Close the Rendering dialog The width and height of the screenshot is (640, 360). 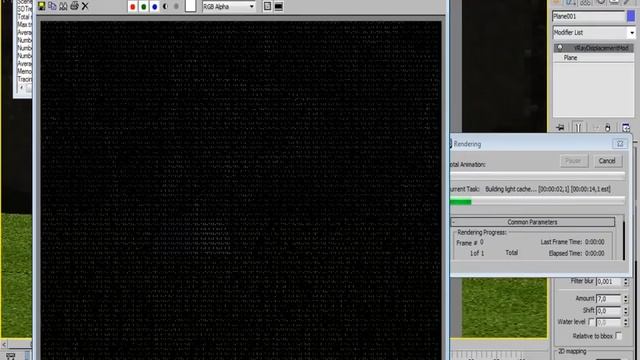tap(620, 144)
